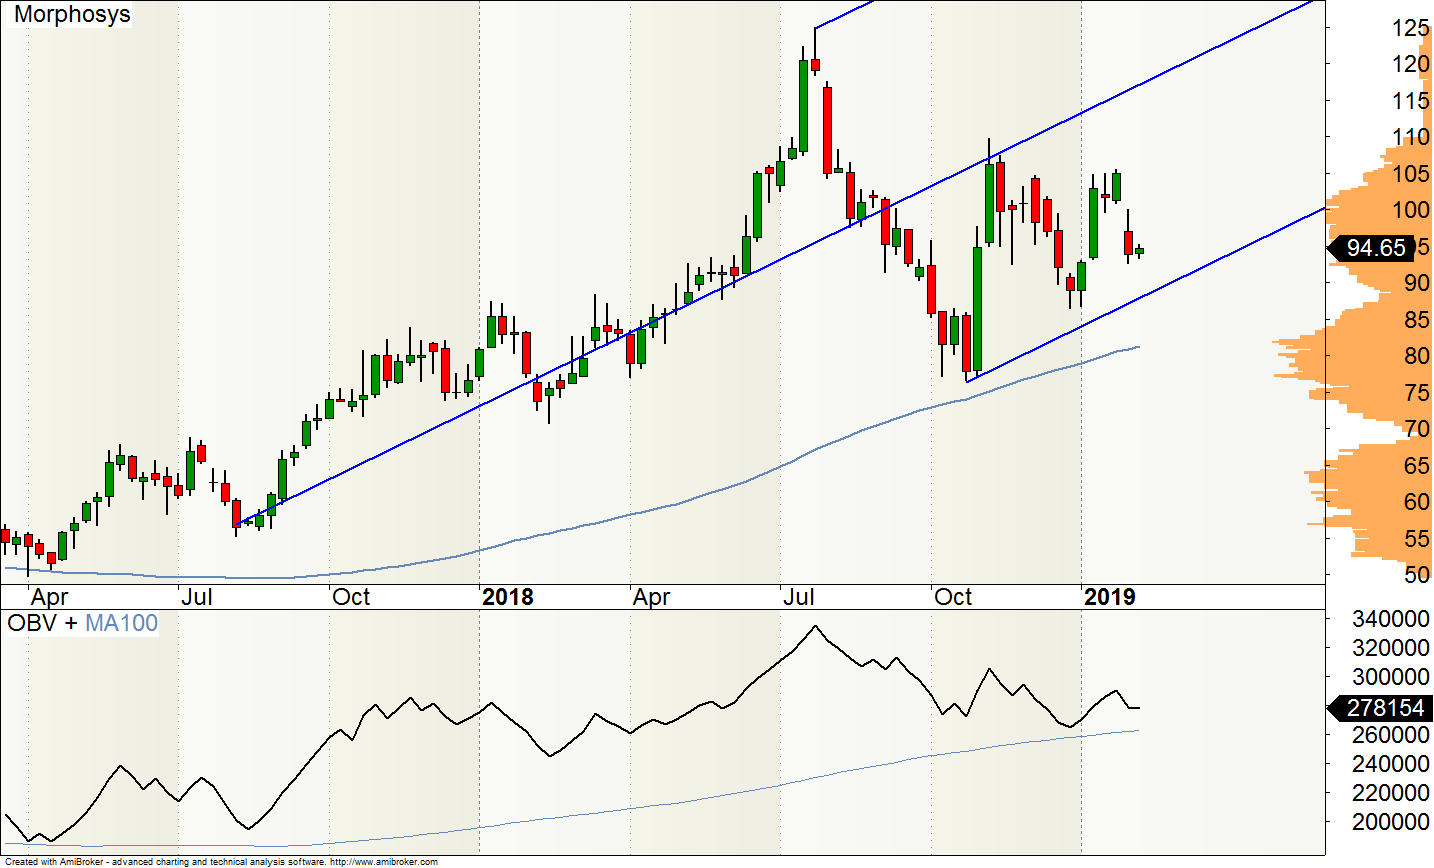Click the 100 price axis label
The width and height of the screenshot is (1434, 868).
pos(1410,210)
